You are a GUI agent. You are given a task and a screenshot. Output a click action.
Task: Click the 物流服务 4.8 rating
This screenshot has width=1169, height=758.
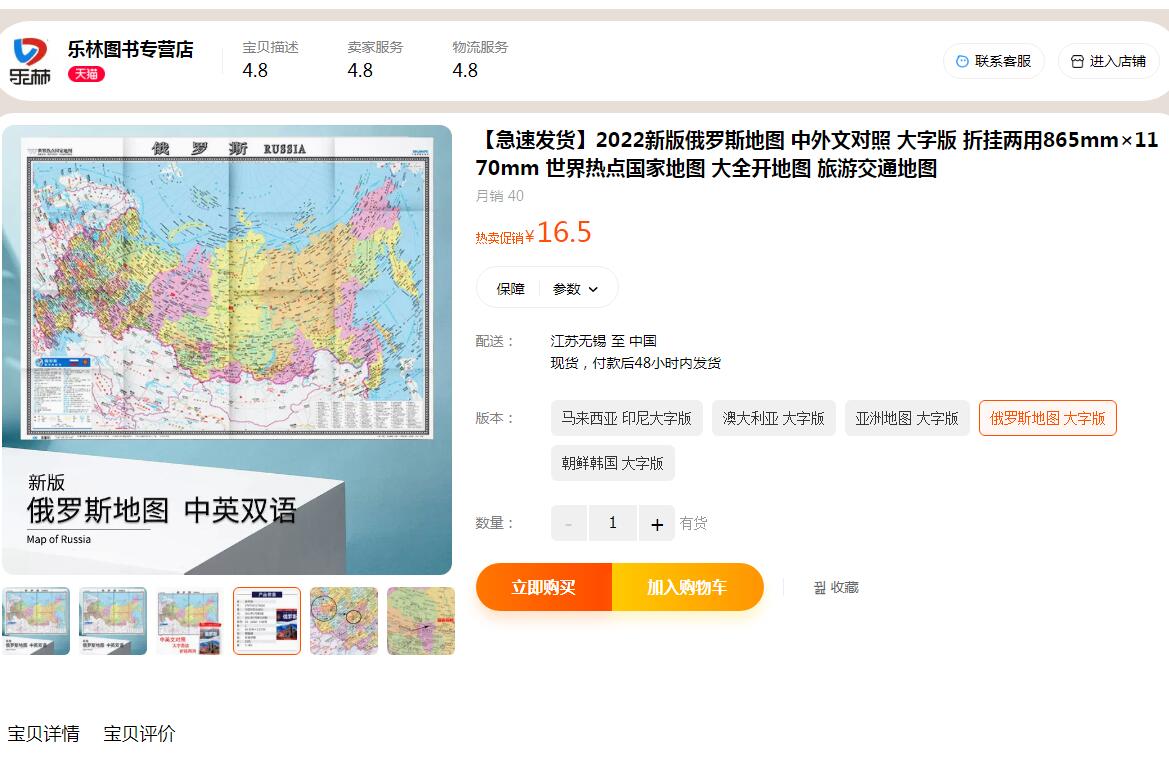(x=480, y=59)
